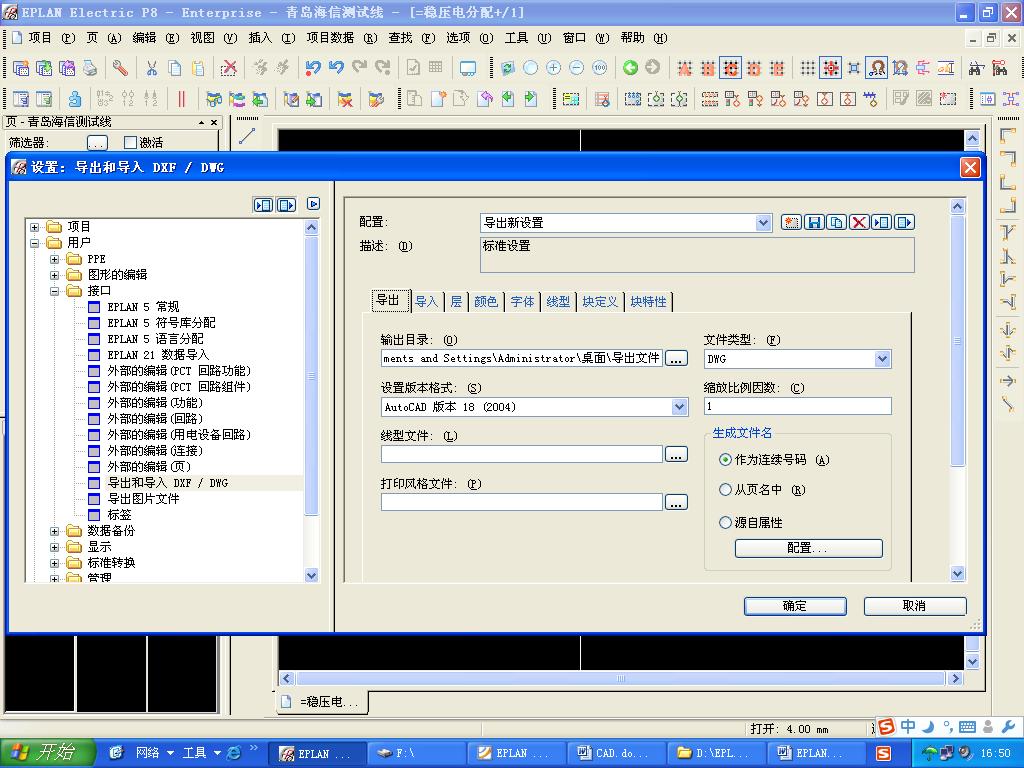Copy the configuration scheme
The width and height of the screenshot is (1024, 768).
click(x=837, y=222)
